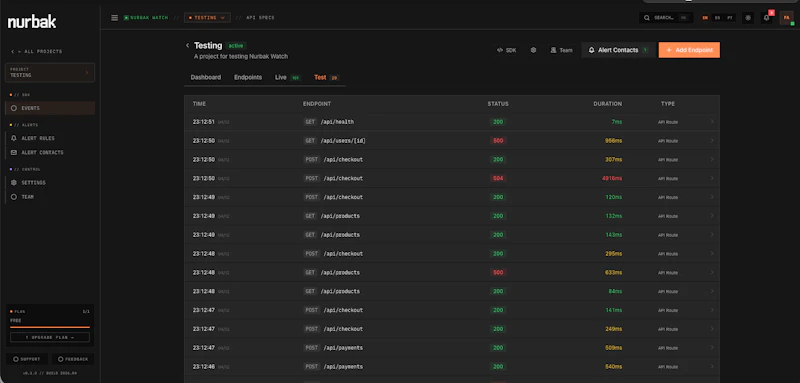Focus the Search field in top bar

(666, 18)
